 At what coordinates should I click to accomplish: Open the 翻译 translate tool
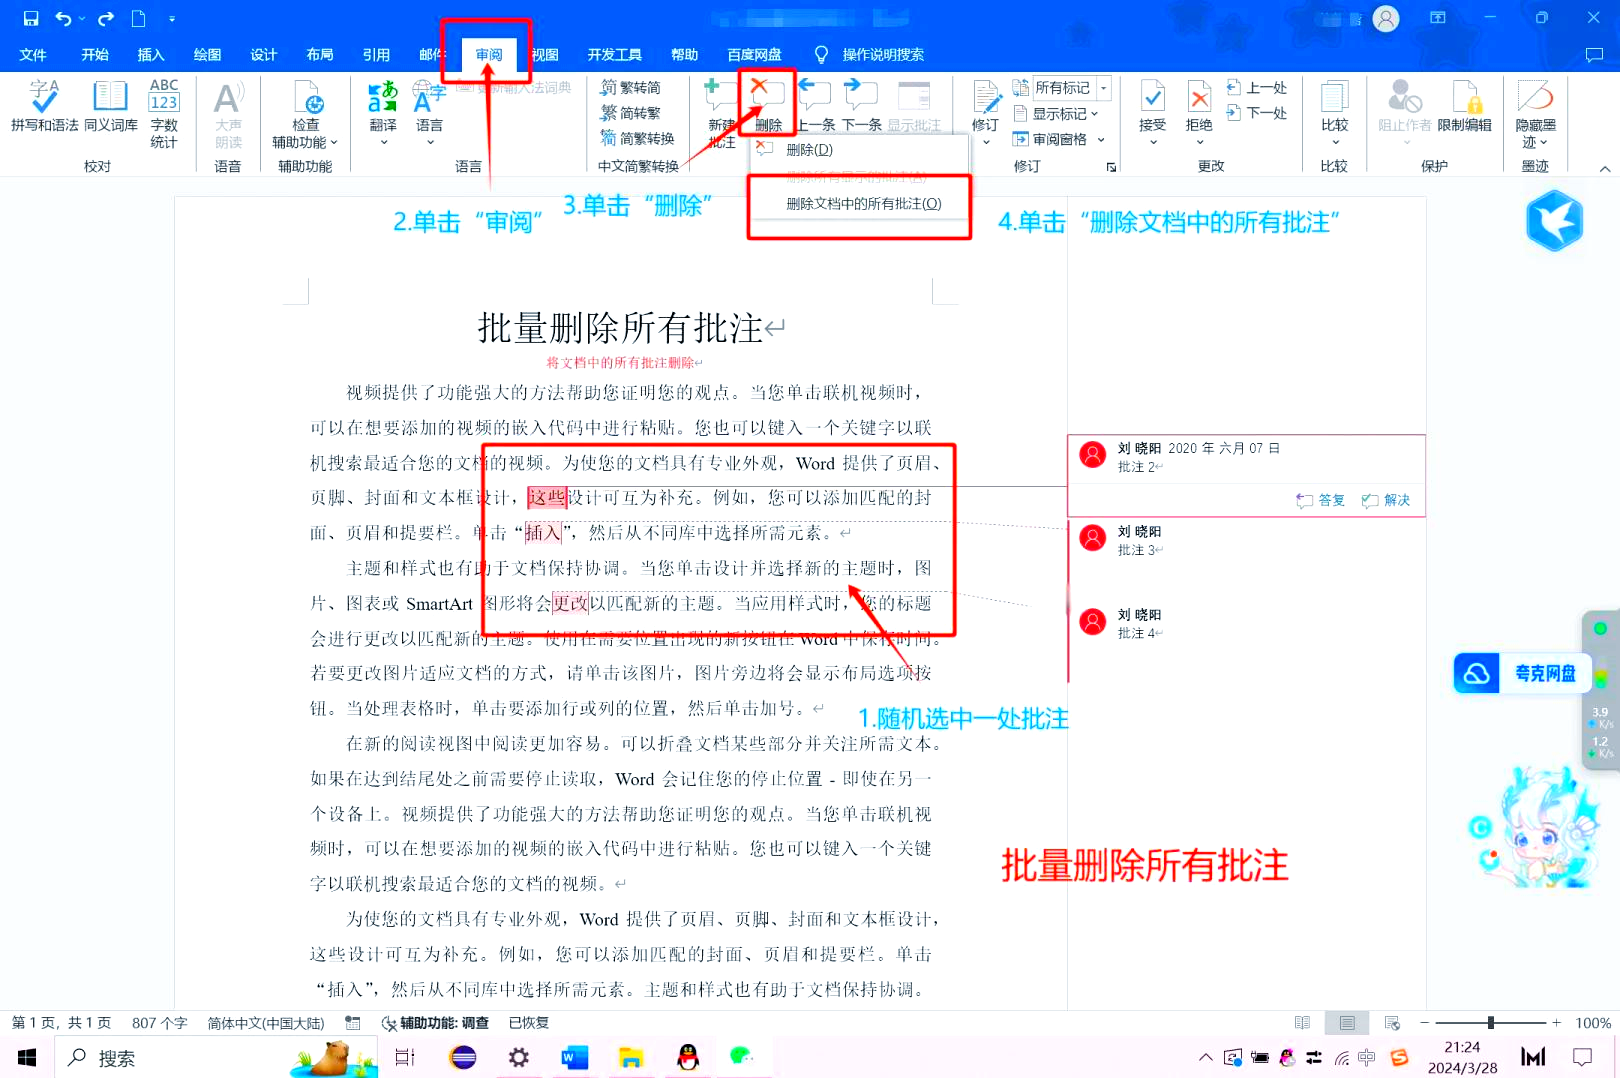382,110
